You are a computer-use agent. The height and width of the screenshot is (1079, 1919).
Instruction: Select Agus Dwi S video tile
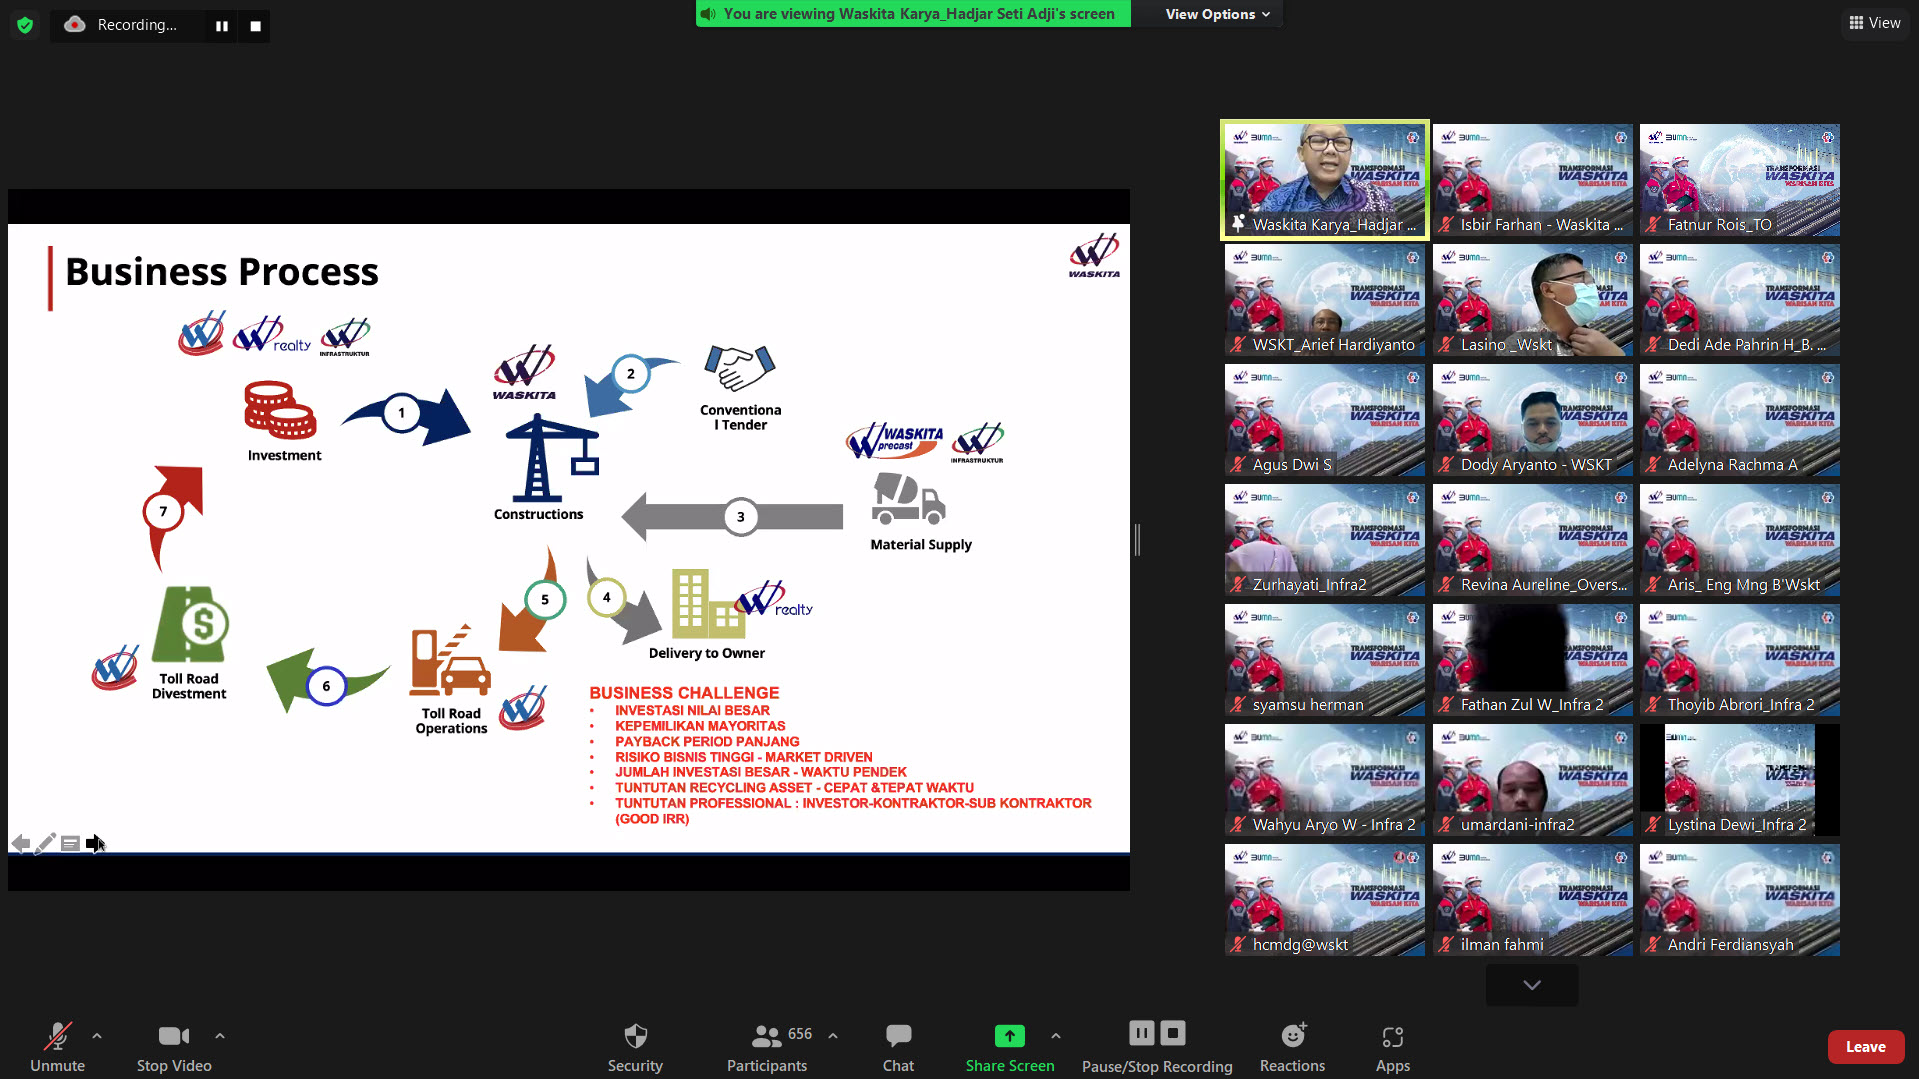click(x=1325, y=420)
